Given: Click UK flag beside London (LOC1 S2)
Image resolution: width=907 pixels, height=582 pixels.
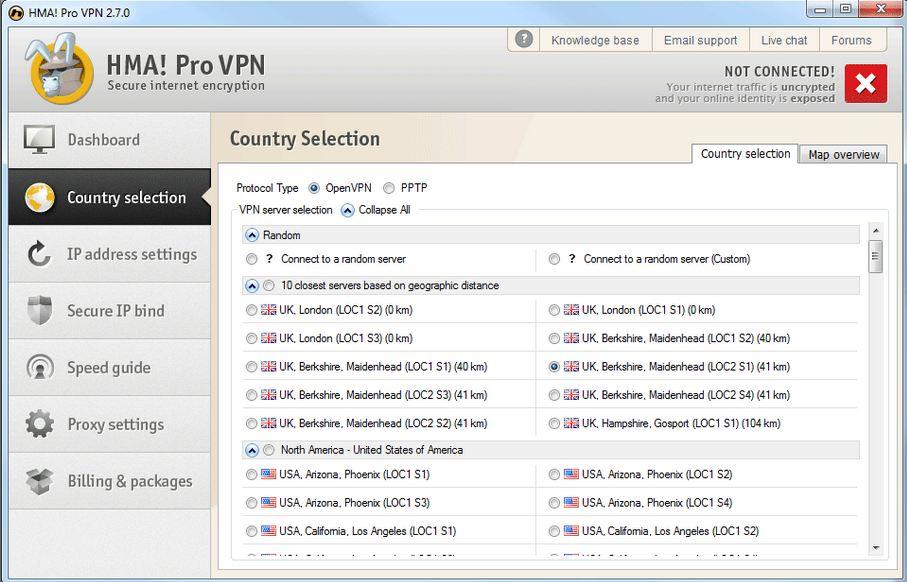Looking at the screenshot, I should point(268,310).
